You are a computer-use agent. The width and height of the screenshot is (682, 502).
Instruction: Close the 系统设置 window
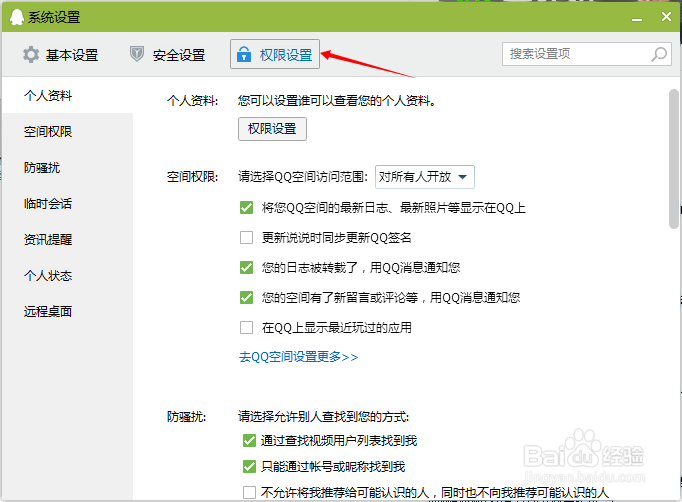point(666,17)
